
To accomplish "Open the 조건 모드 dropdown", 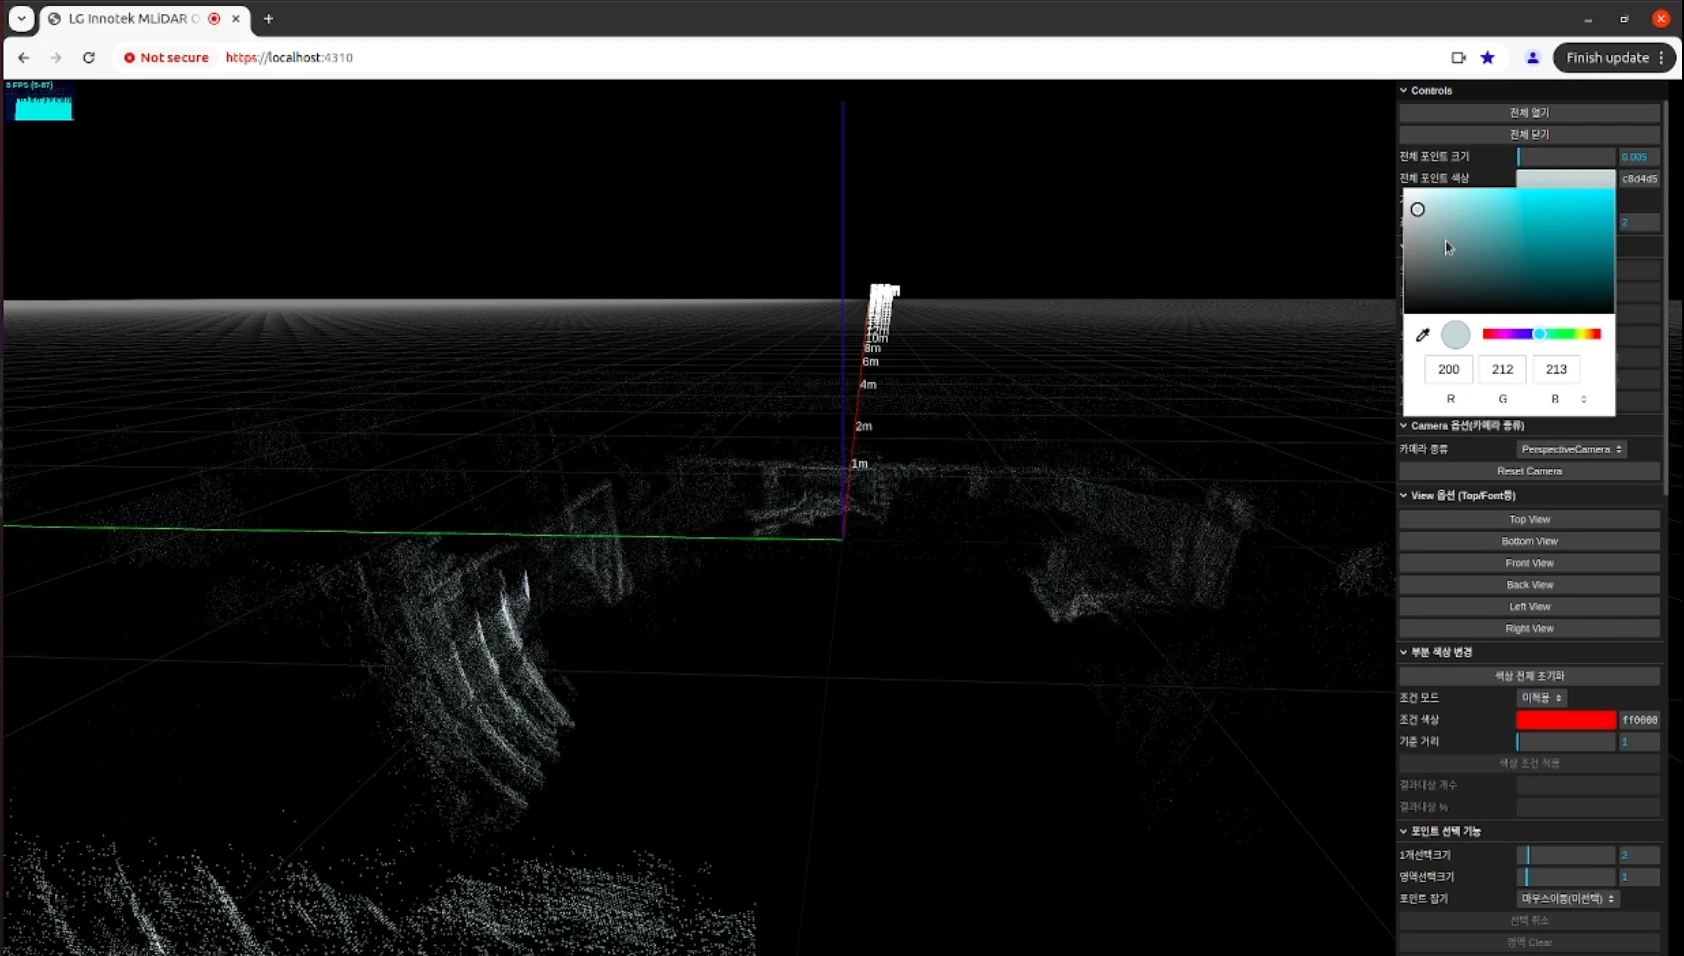I will [1541, 697].
